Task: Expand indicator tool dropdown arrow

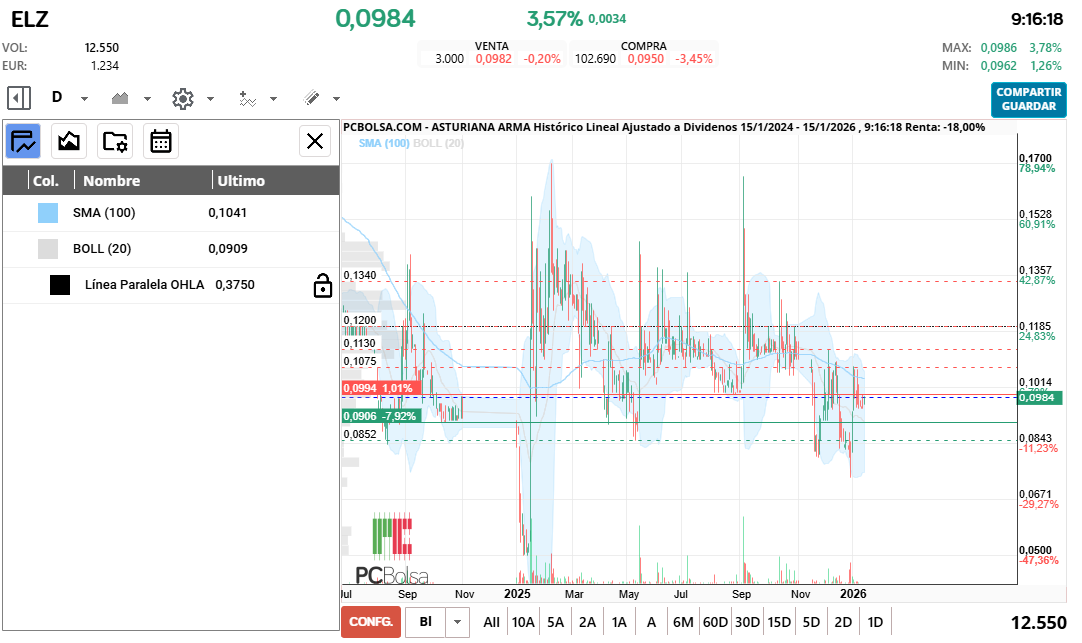Action: (273, 99)
